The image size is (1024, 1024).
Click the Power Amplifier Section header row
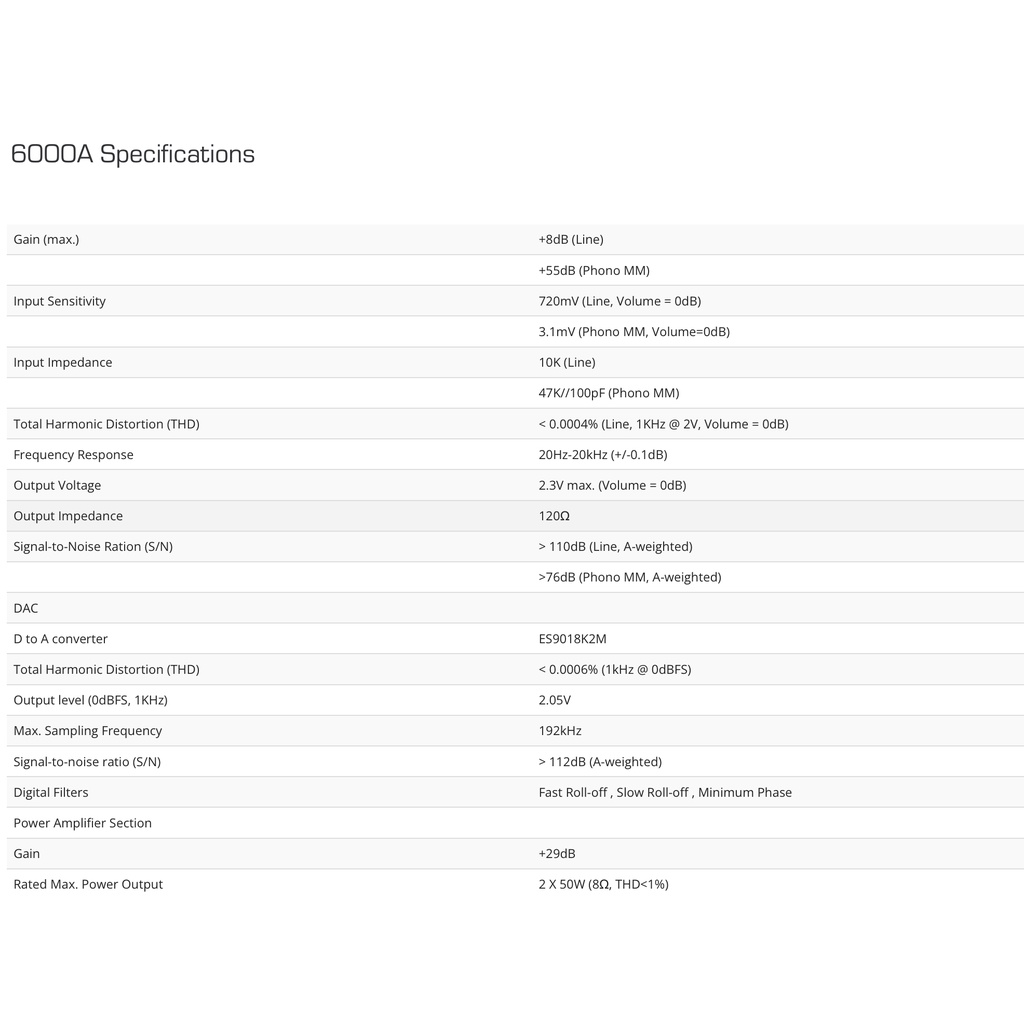pos(83,823)
